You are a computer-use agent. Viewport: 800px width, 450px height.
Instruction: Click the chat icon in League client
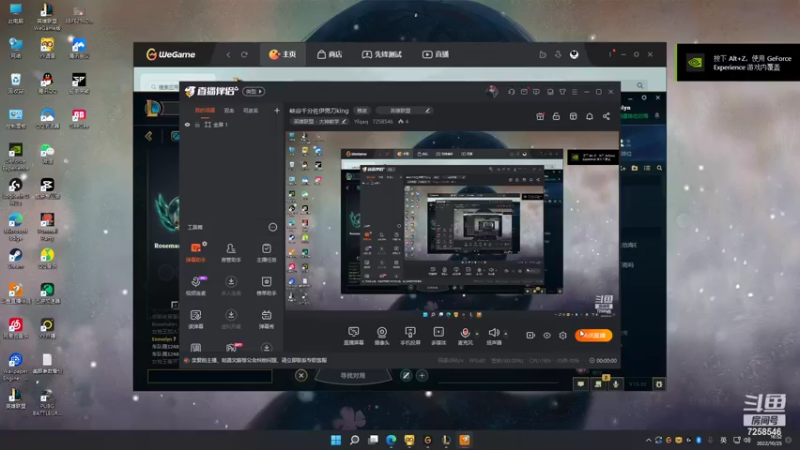point(581,384)
